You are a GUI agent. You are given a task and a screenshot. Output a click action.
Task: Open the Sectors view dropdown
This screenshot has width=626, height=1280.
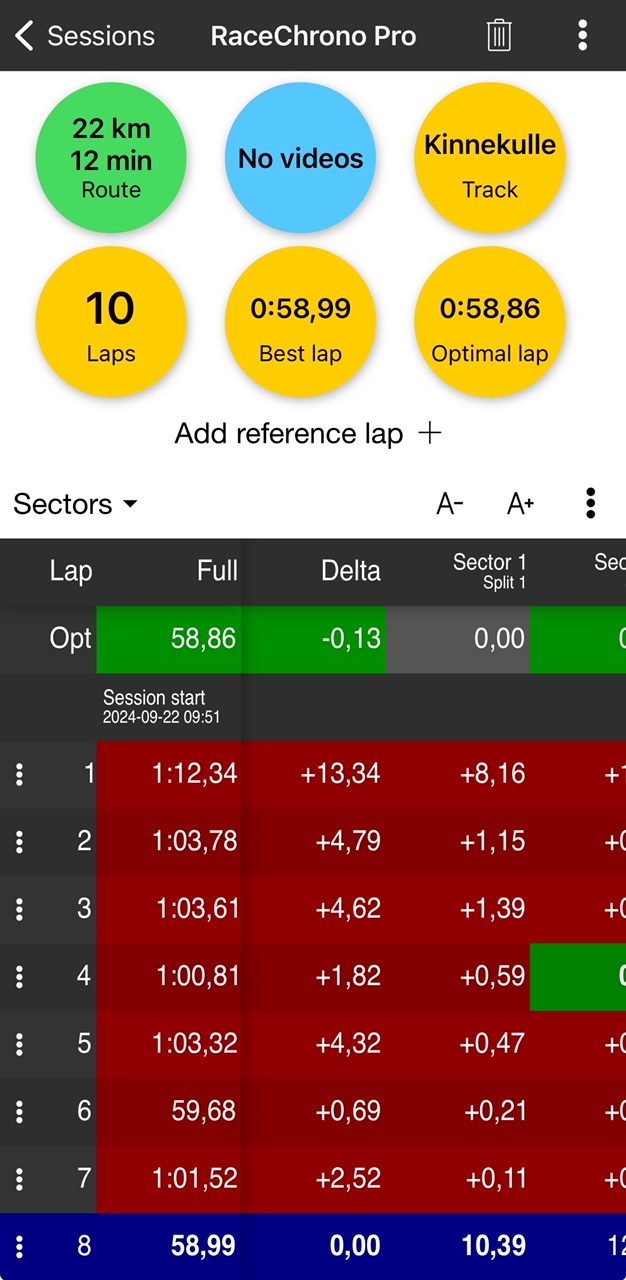[75, 504]
